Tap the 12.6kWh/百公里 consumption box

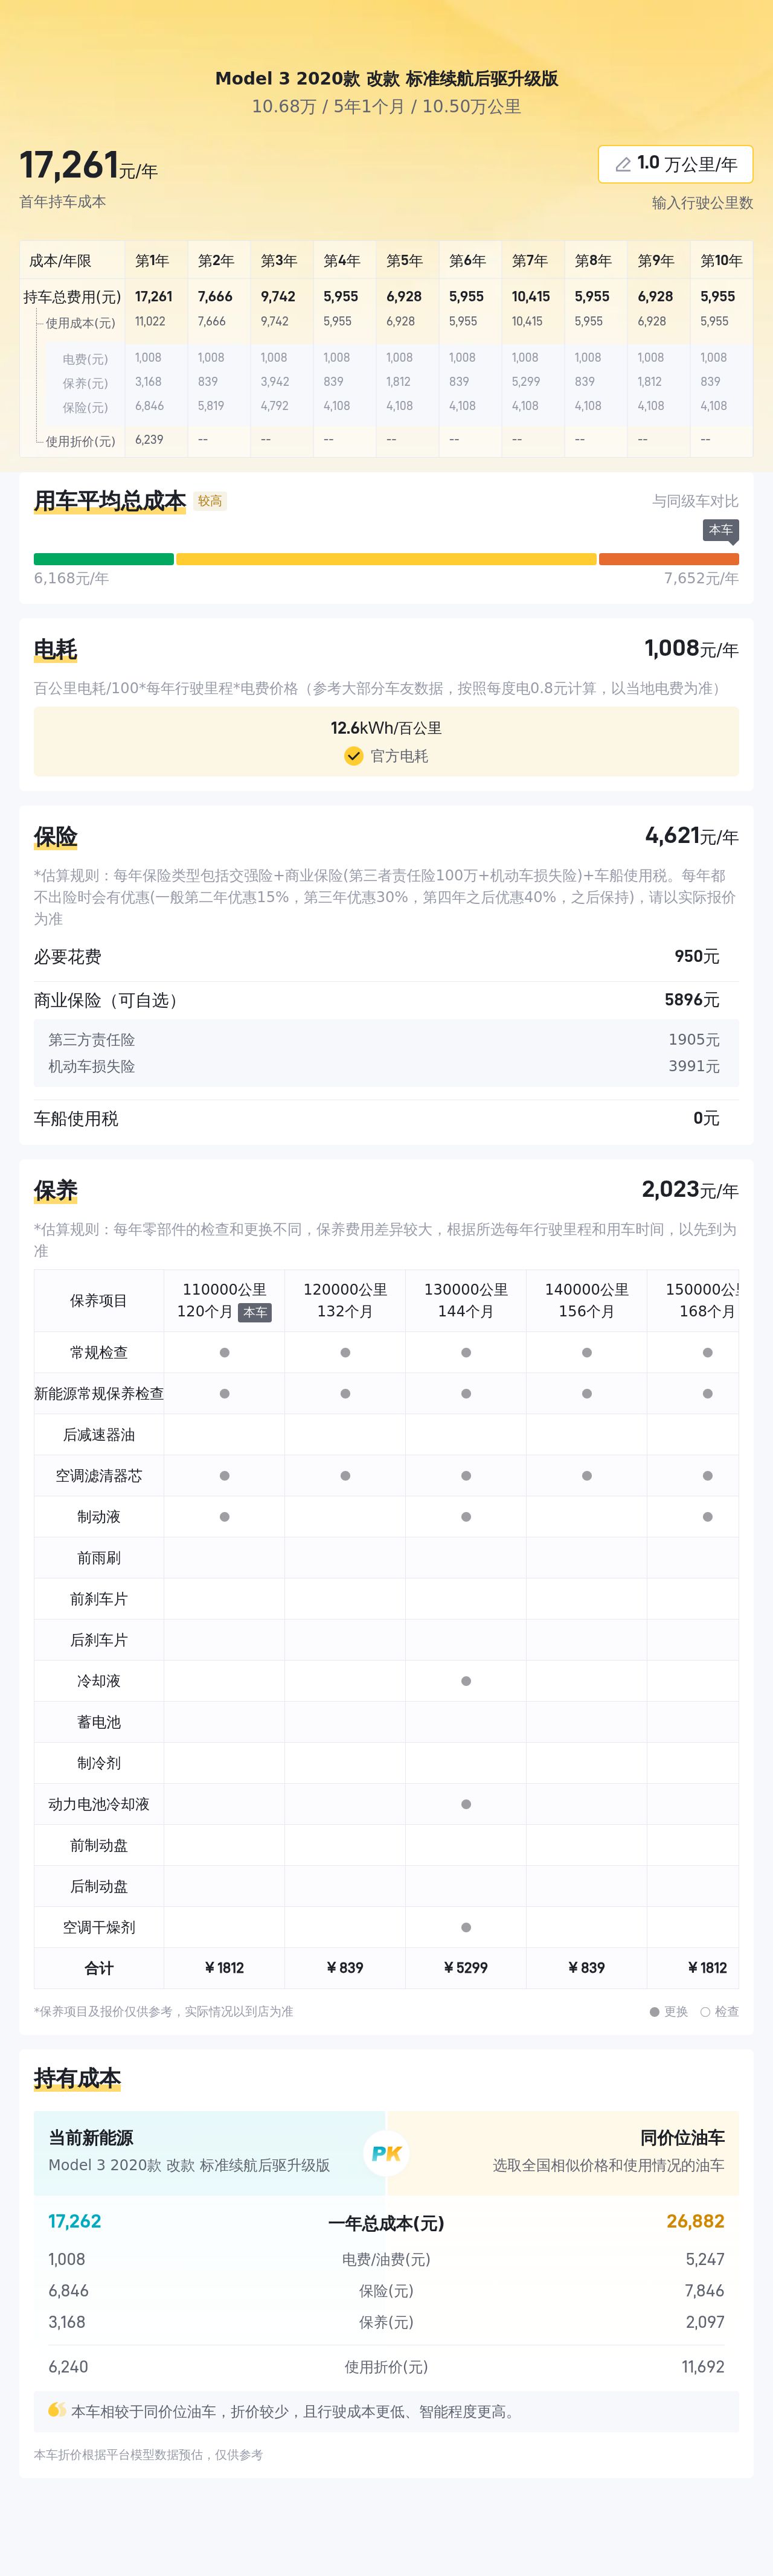[x=386, y=742]
